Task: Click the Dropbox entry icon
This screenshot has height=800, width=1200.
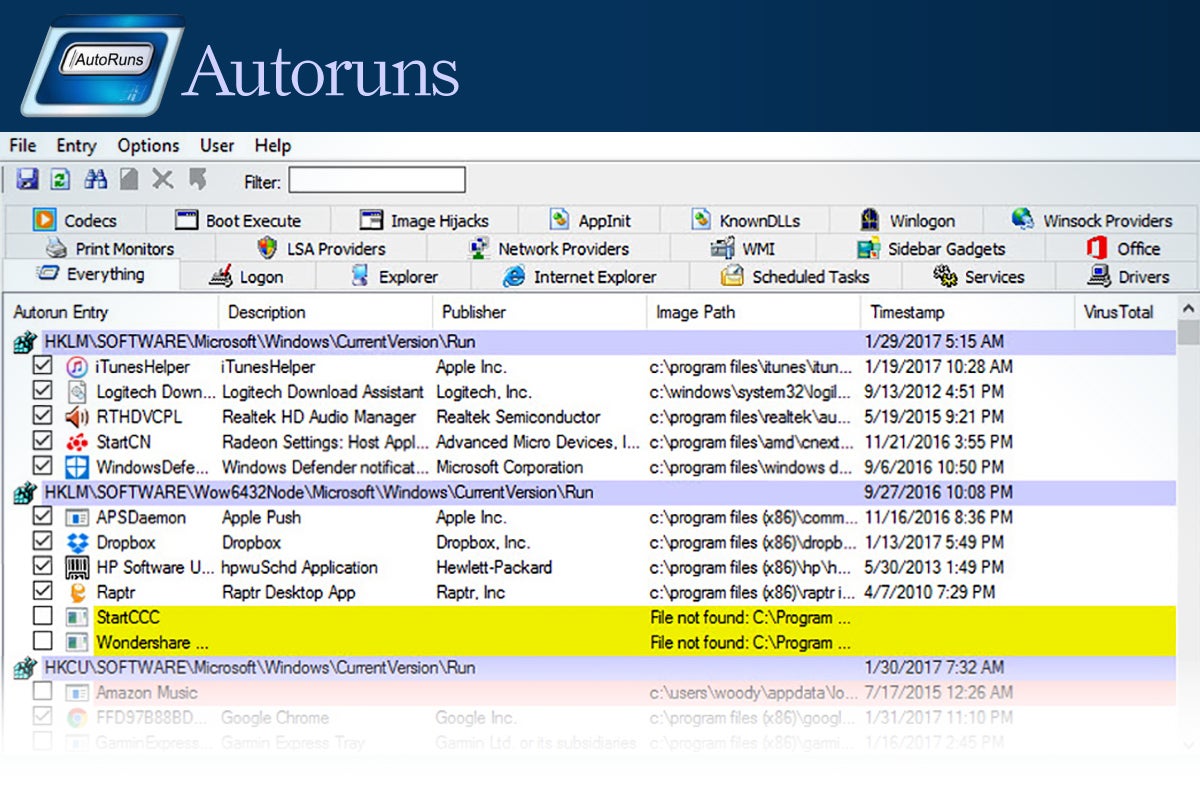Action: pos(77,542)
